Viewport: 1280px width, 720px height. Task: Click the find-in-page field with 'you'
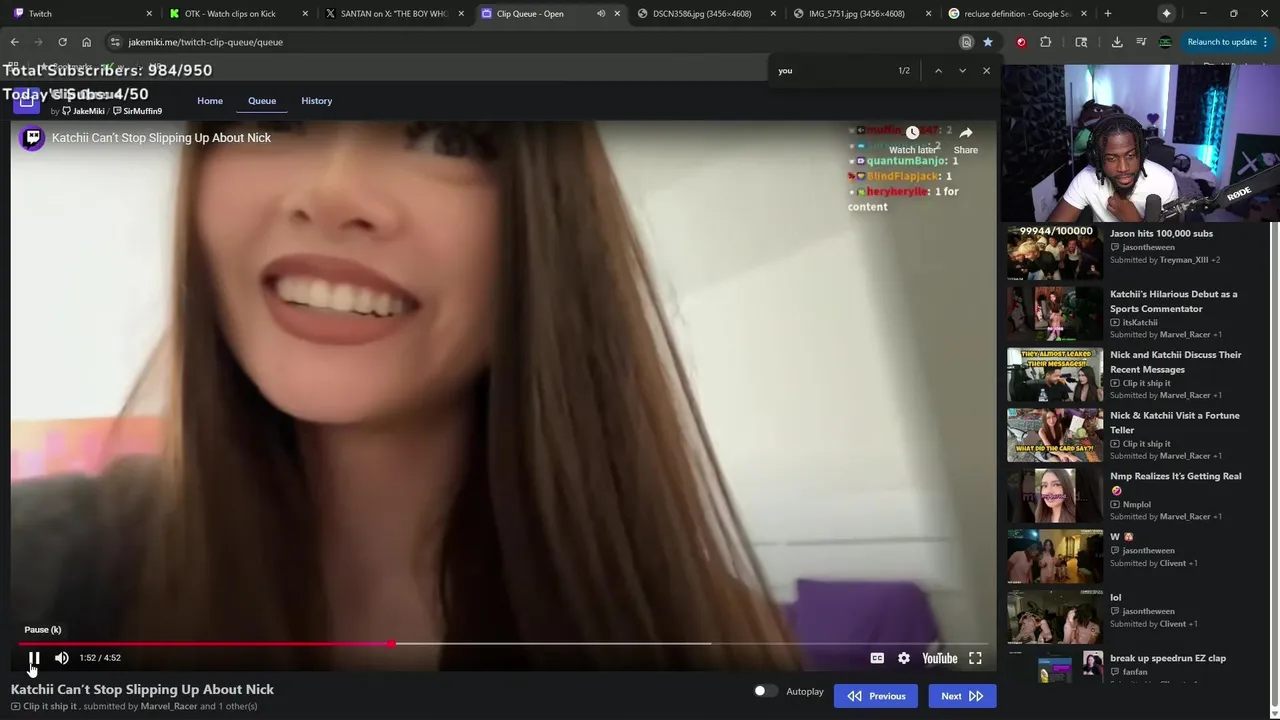832,71
